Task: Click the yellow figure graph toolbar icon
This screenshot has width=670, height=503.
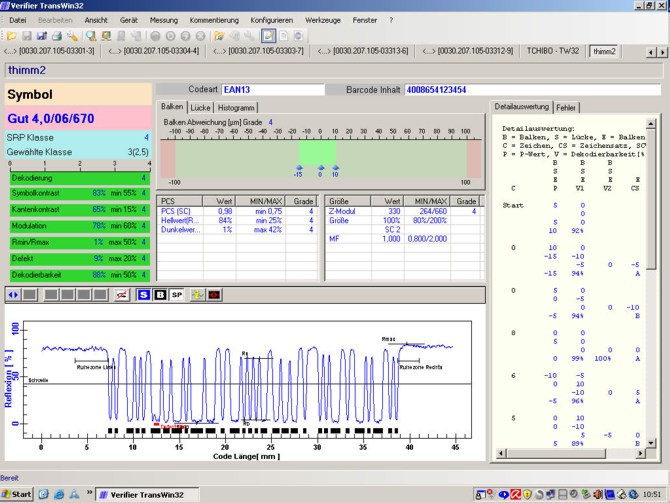Action: point(197,295)
